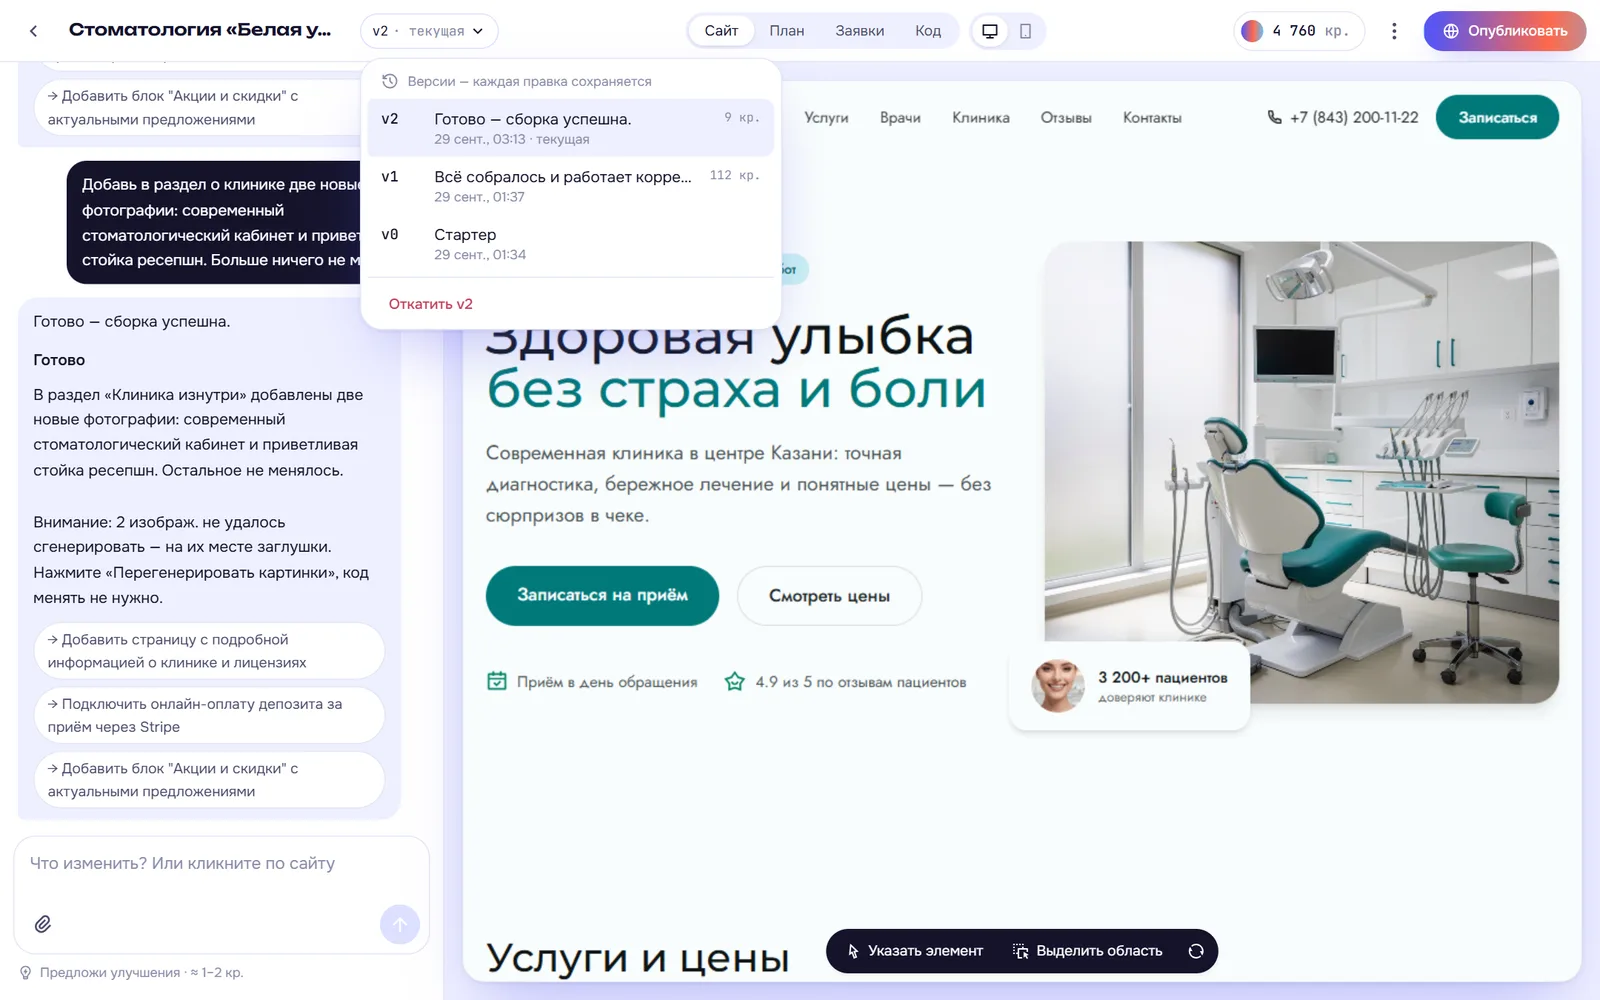The image size is (1600, 1000).
Task: Click bottom suggestion Добавить блок Акции и скидки
Action: point(210,780)
